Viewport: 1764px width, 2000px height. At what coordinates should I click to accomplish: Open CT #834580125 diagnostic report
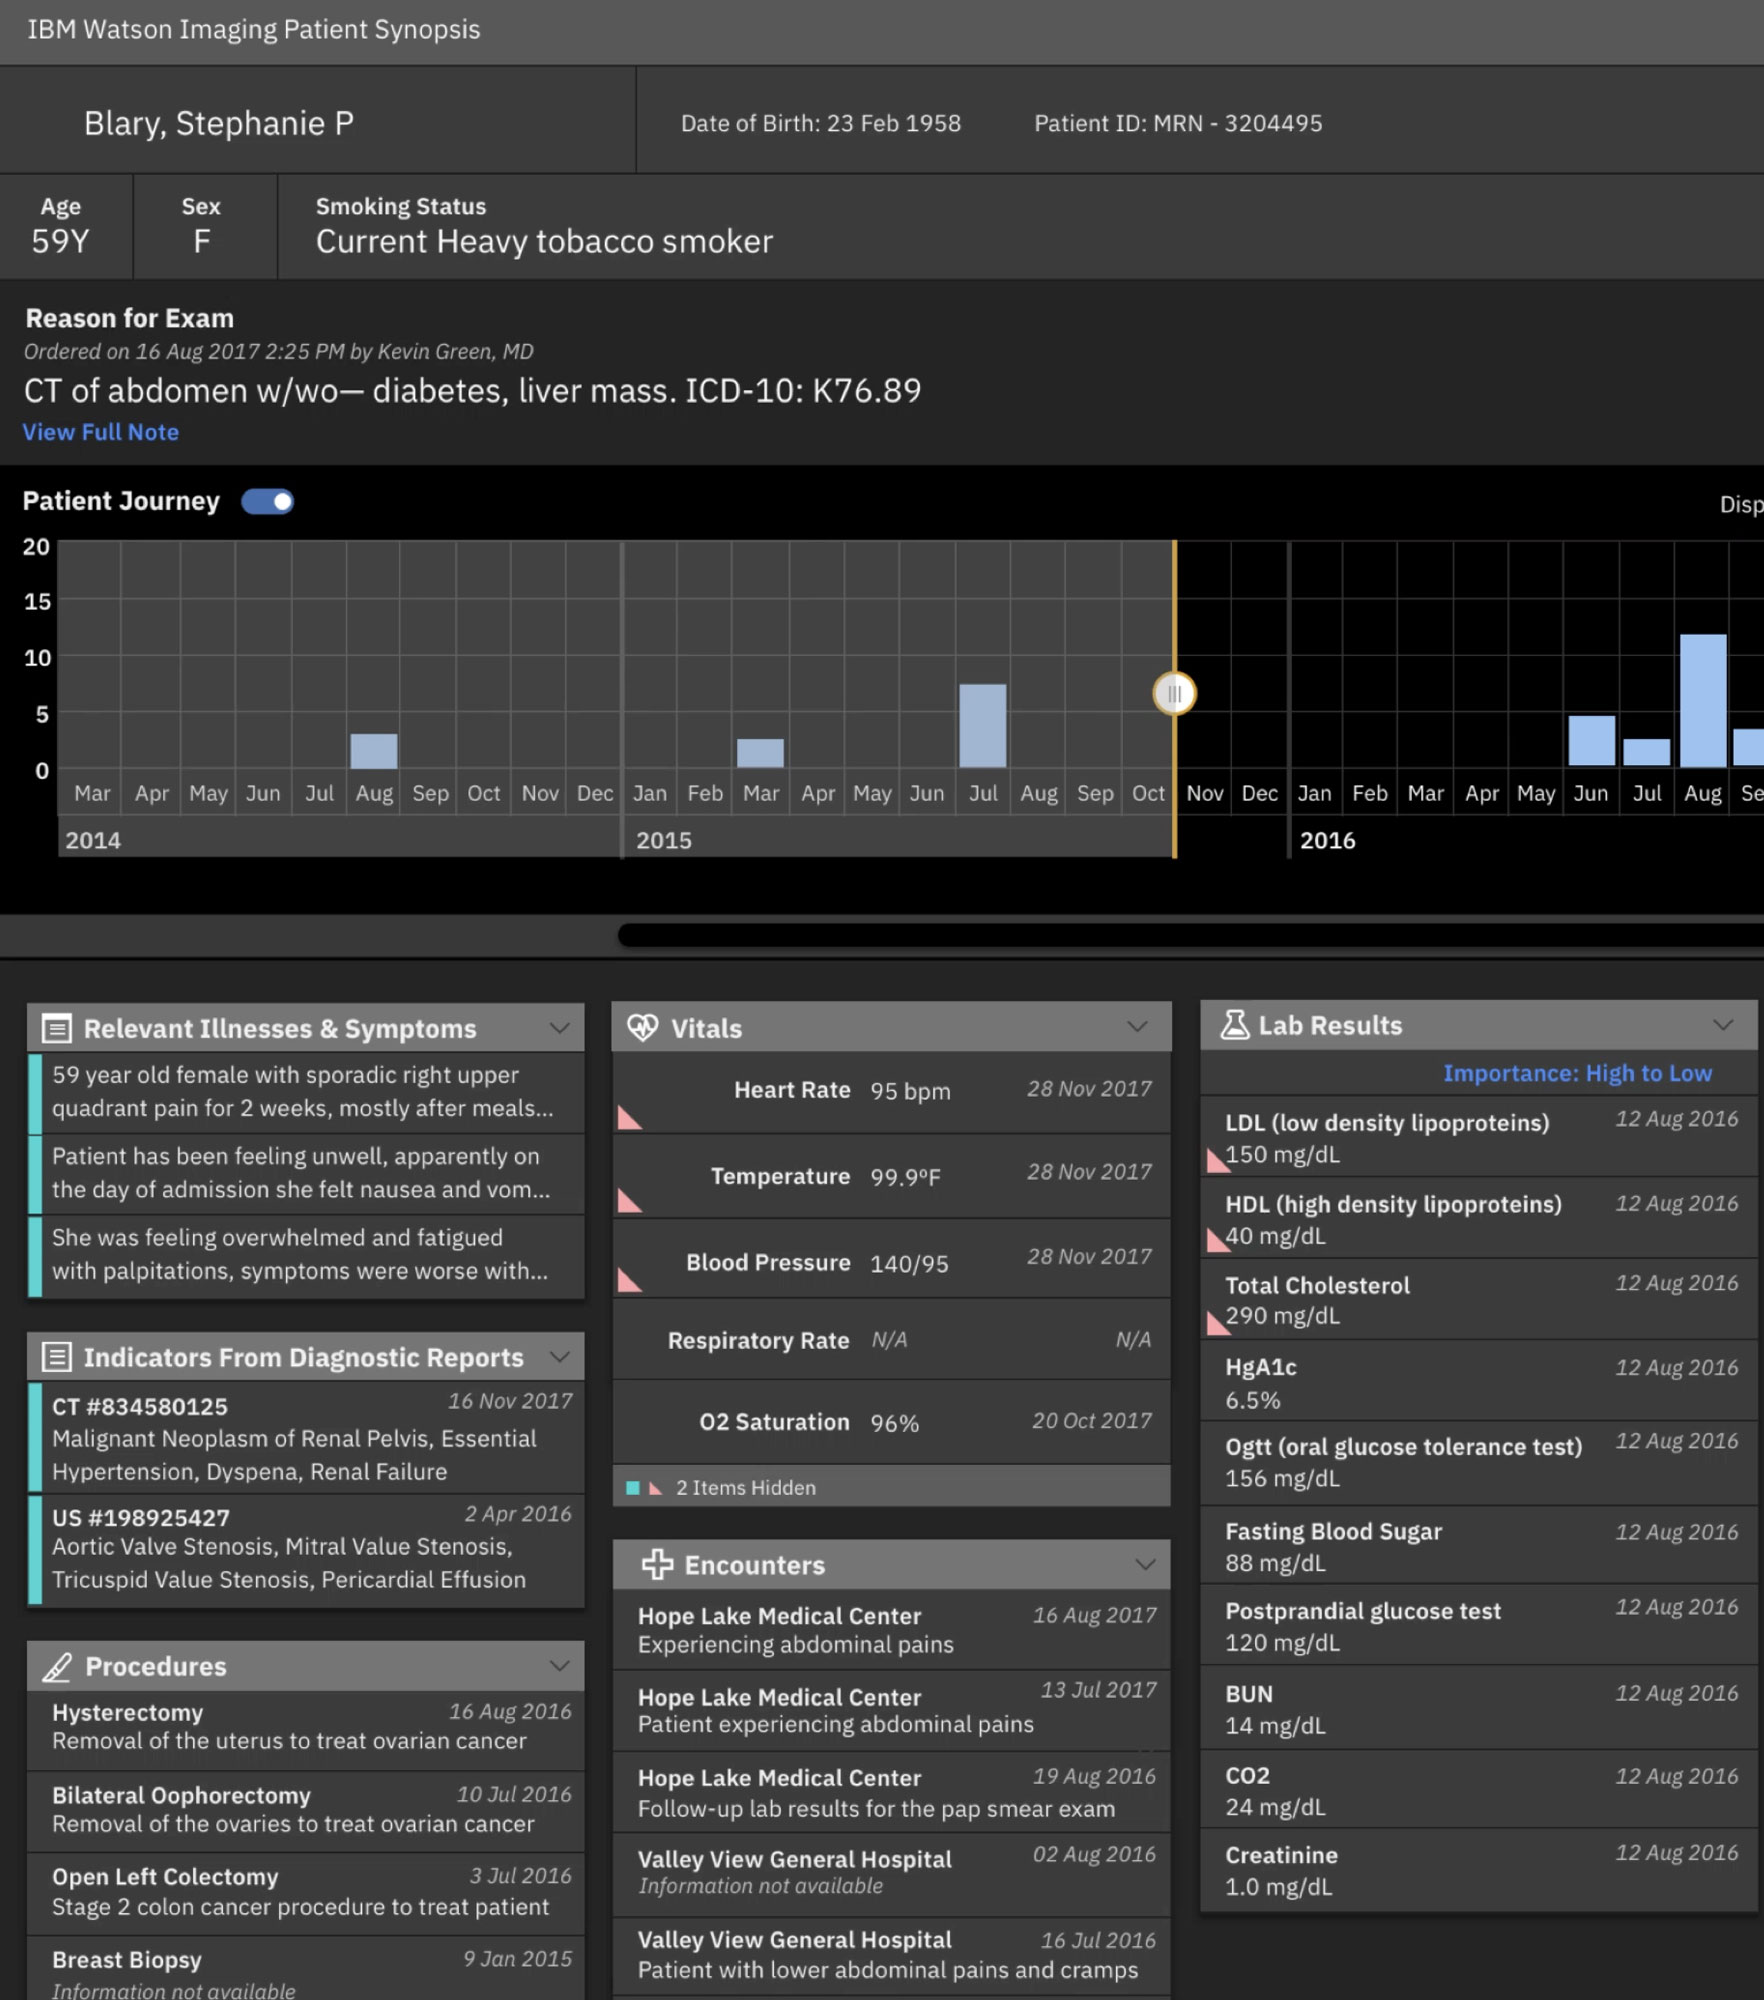306,1438
